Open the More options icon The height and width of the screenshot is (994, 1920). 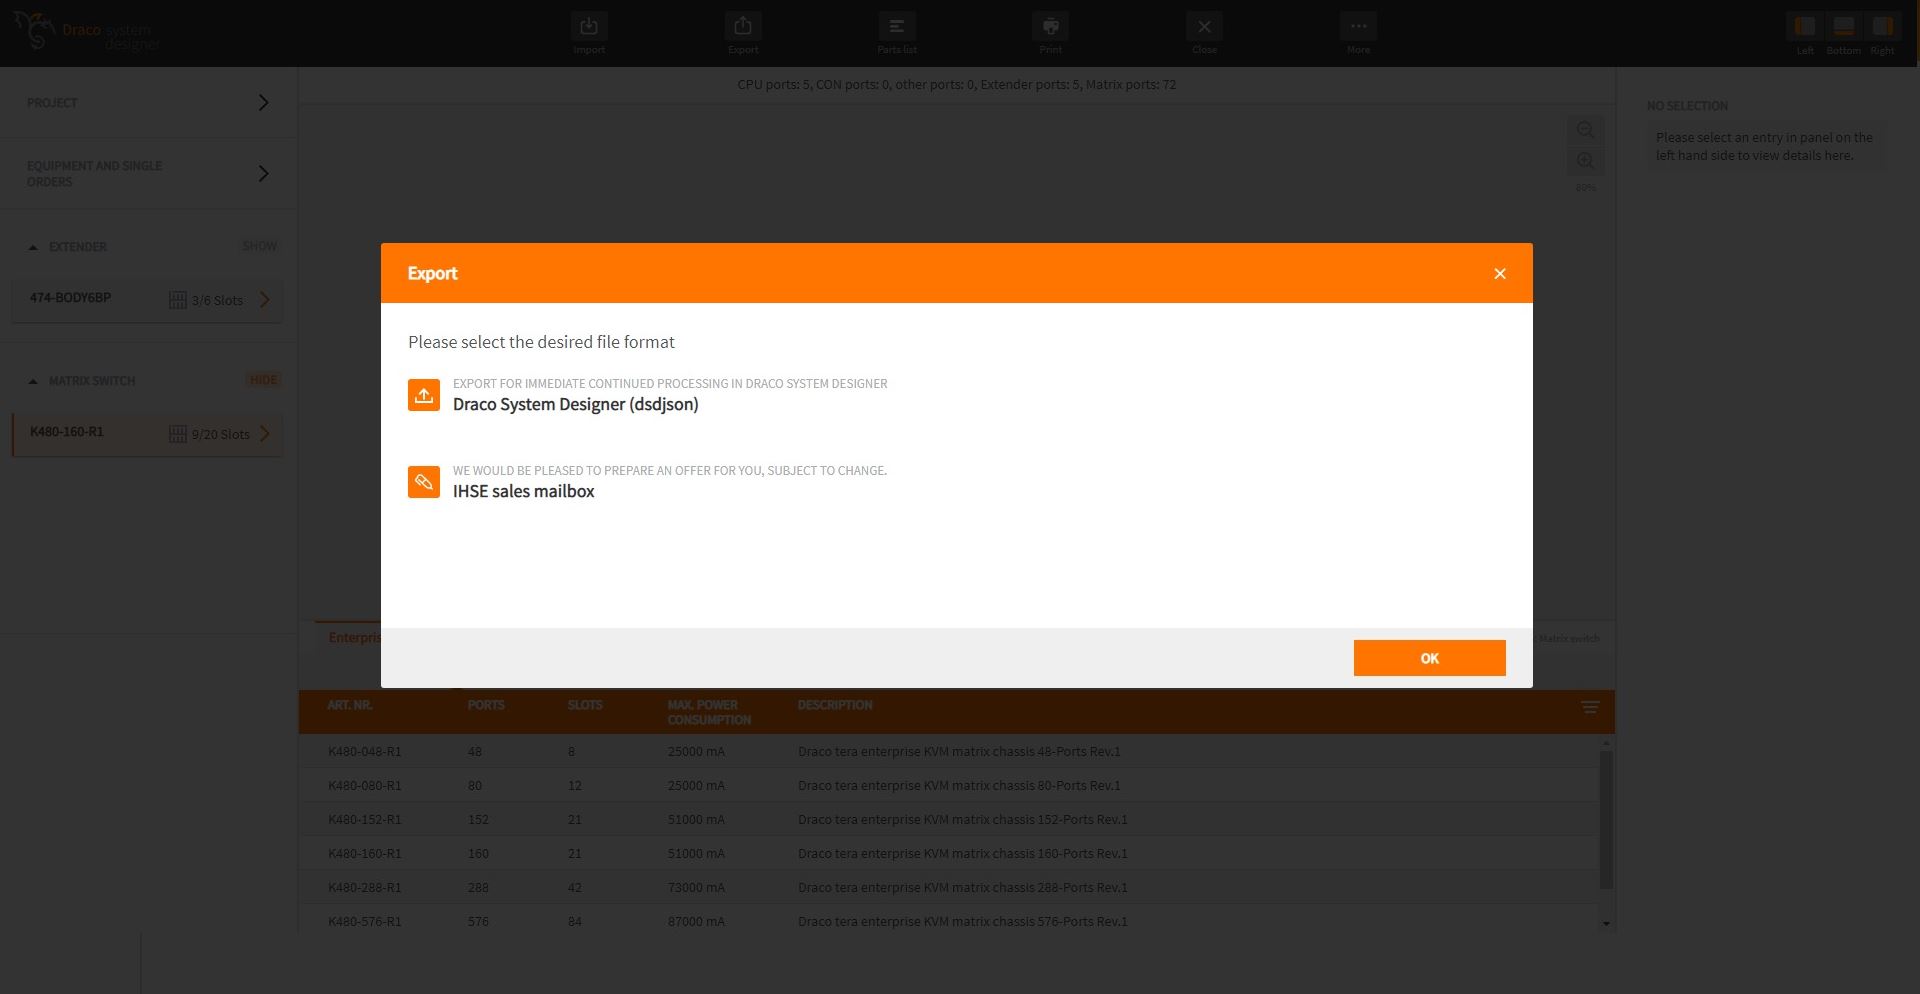(x=1358, y=27)
